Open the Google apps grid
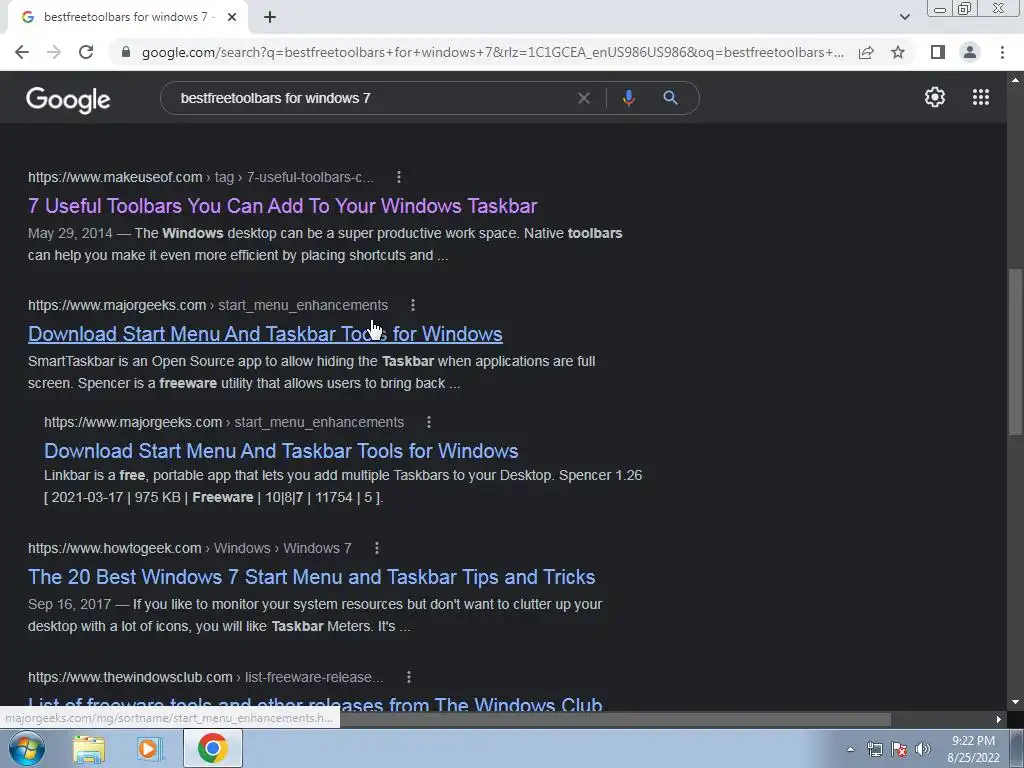Screen dimensions: 1024x768 click(980, 97)
